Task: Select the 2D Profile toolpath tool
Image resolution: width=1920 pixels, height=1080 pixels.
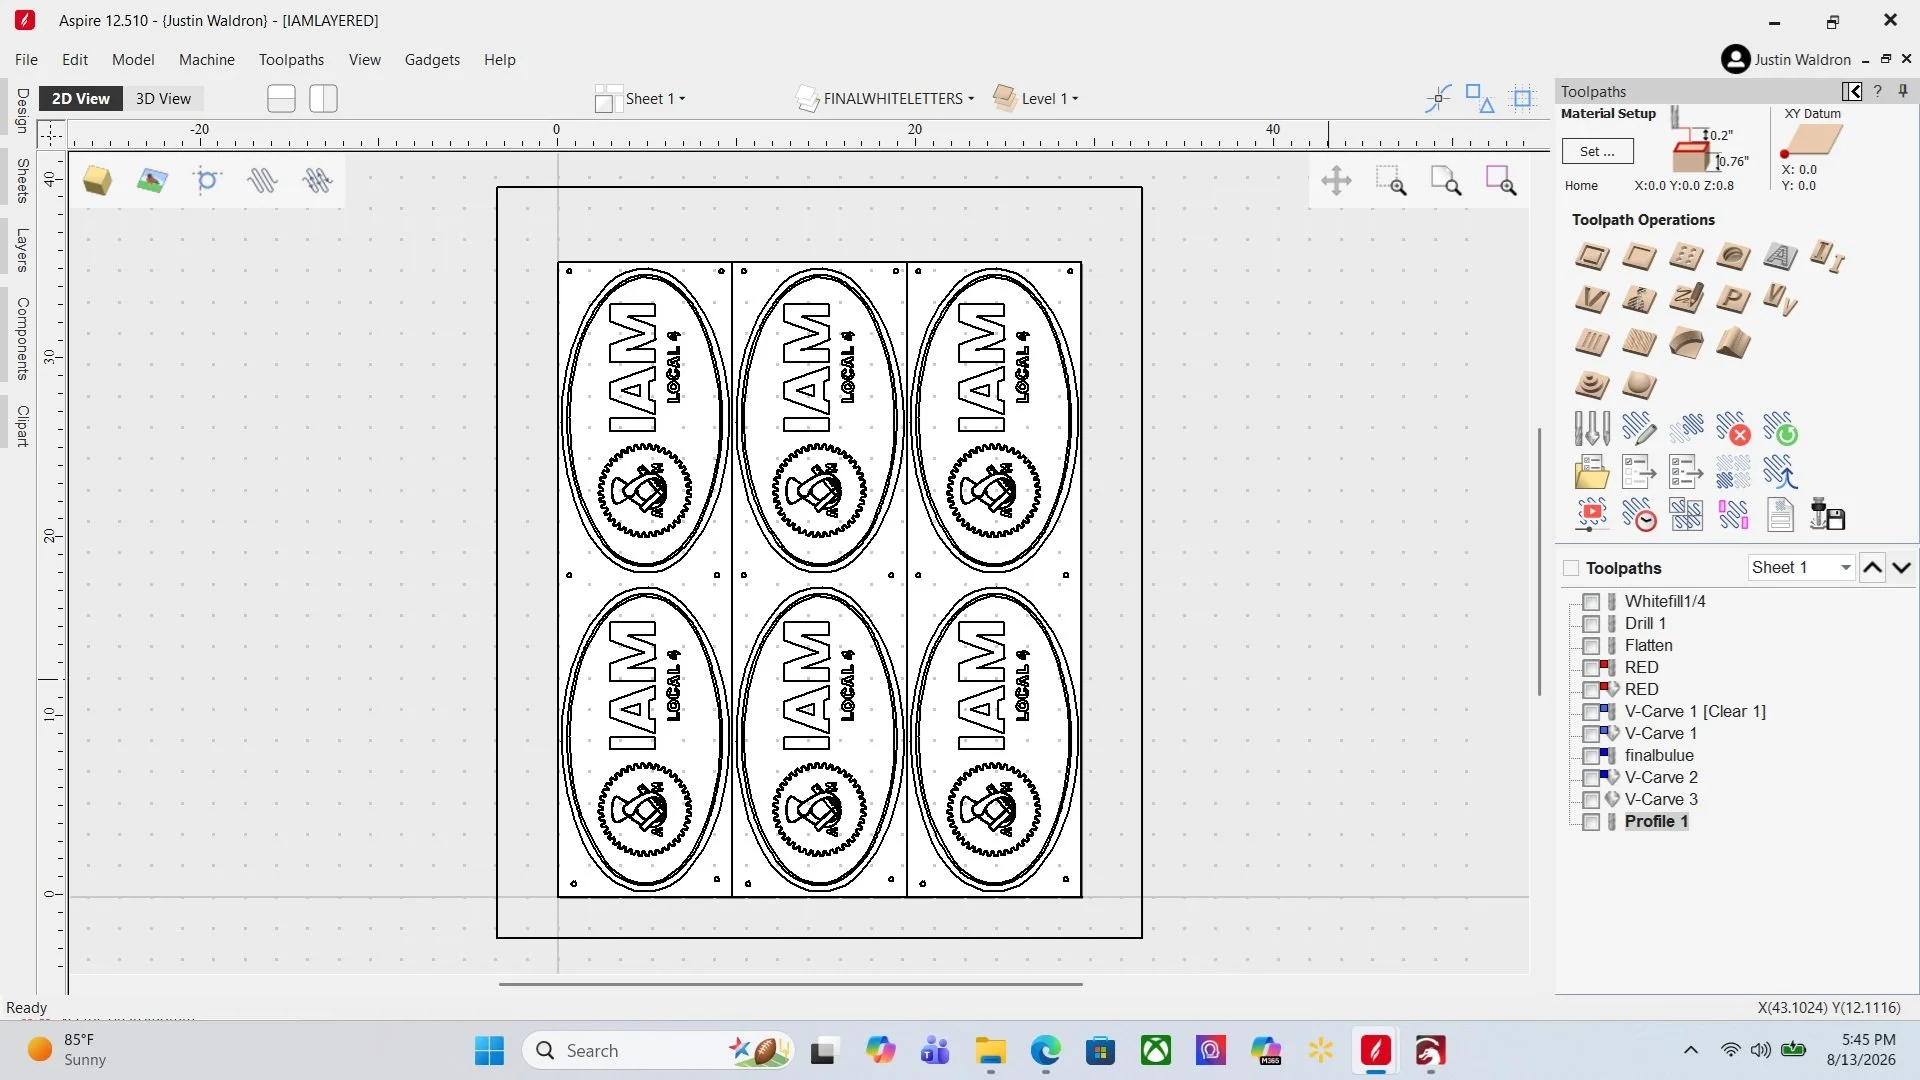Action: [1592, 257]
